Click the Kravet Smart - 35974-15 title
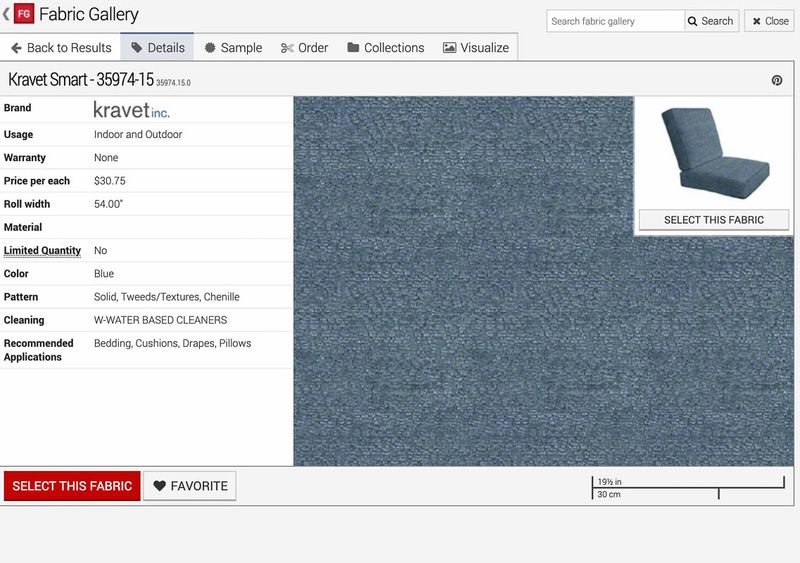The image size is (800, 563). (81, 79)
